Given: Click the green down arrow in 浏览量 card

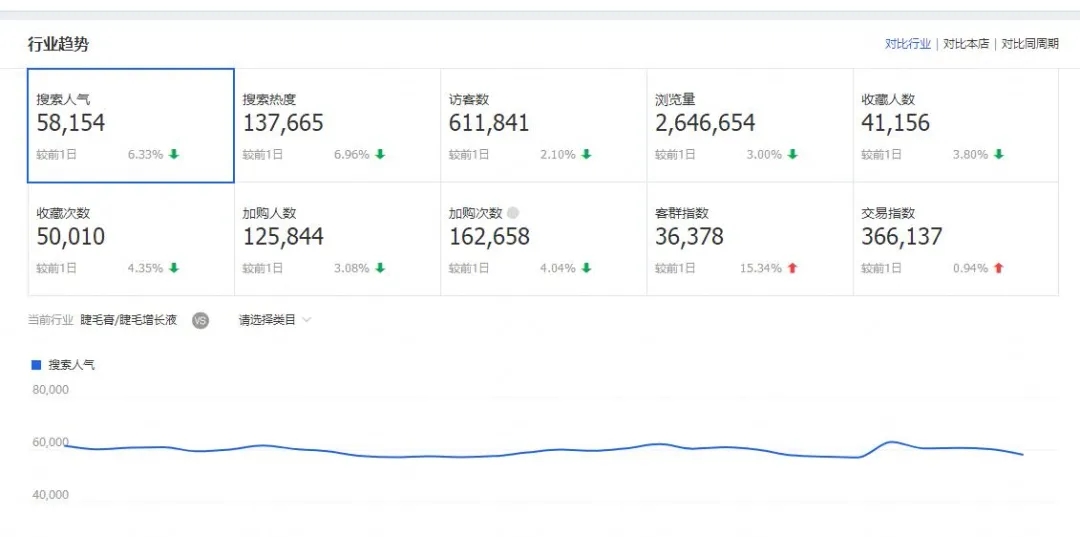Looking at the screenshot, I should click(792, 154).
